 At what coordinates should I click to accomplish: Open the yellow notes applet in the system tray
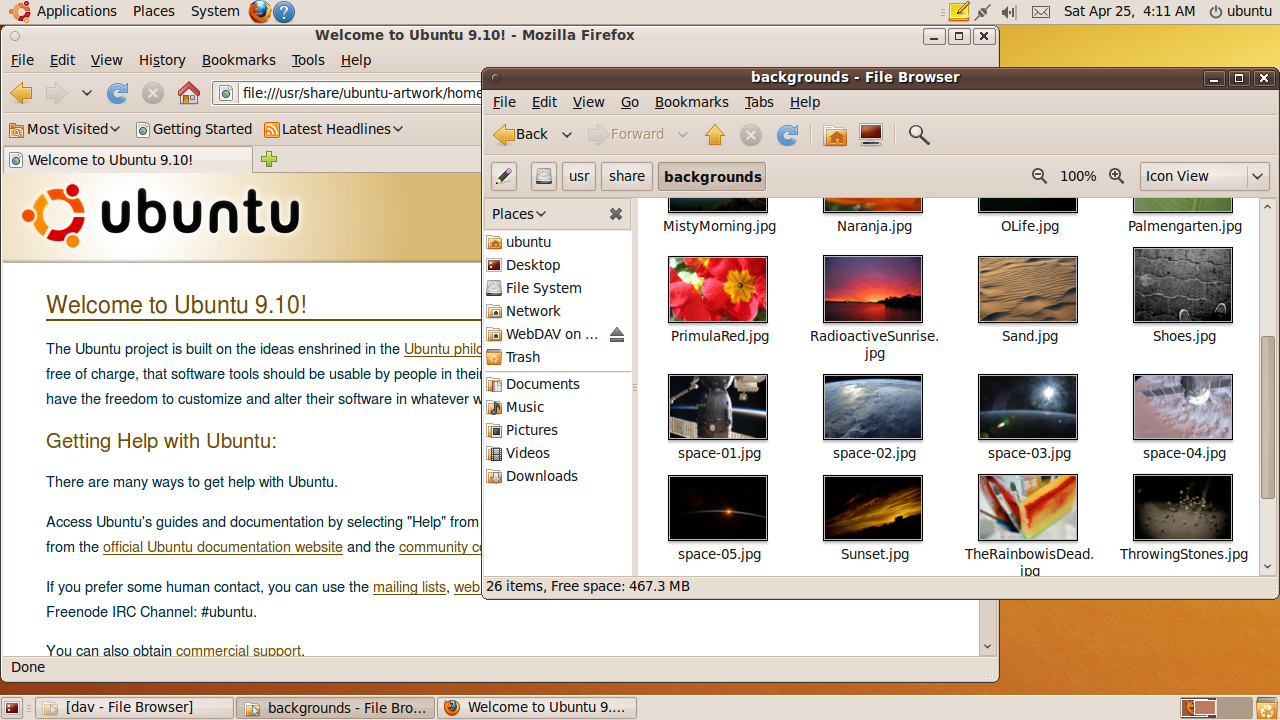pyautogui.click(x=958, y=12)
